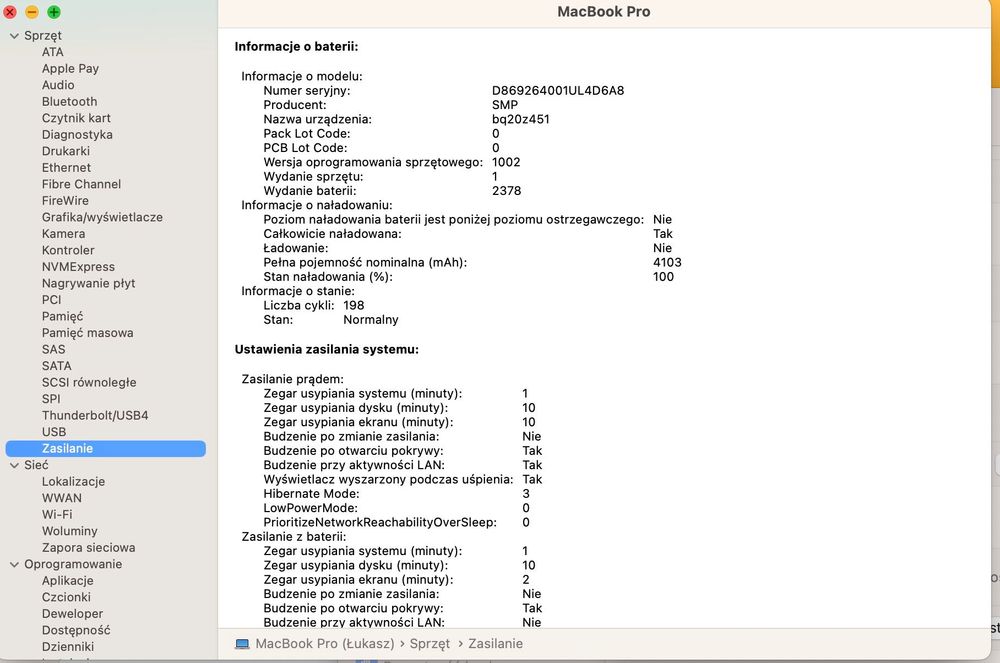Open the NVMExpress entry
The width and height of the screenshot is (1000, 663).
(x=78, y=268)
